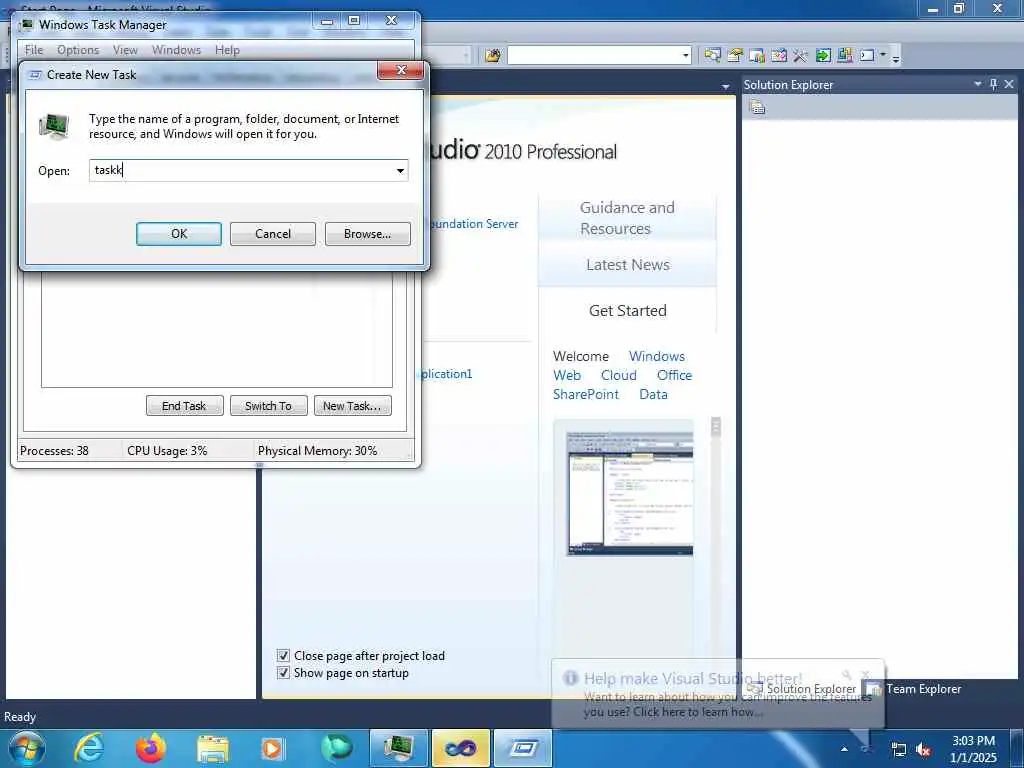Click the Welcome link on Start Page
The image size is (1024, 768).
[x=581, y=356]
